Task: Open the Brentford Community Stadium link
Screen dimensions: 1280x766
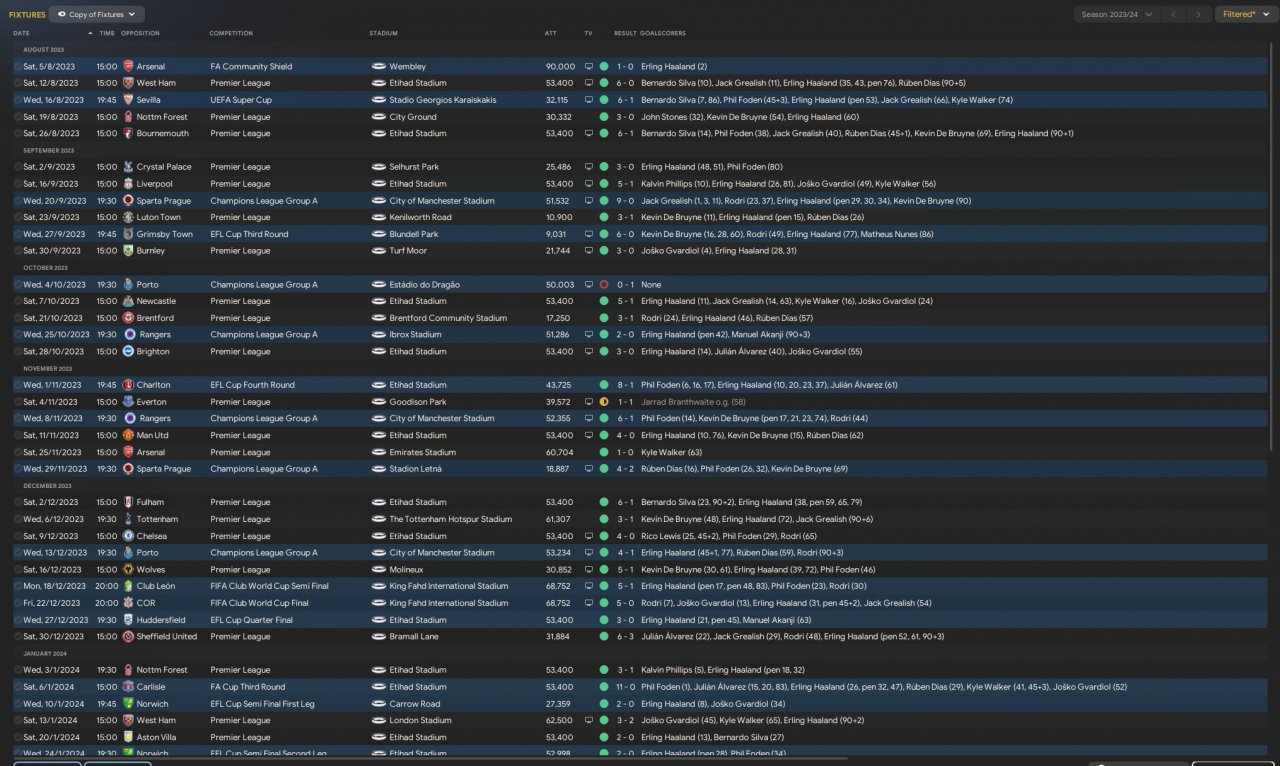Action: coord(448,318)
